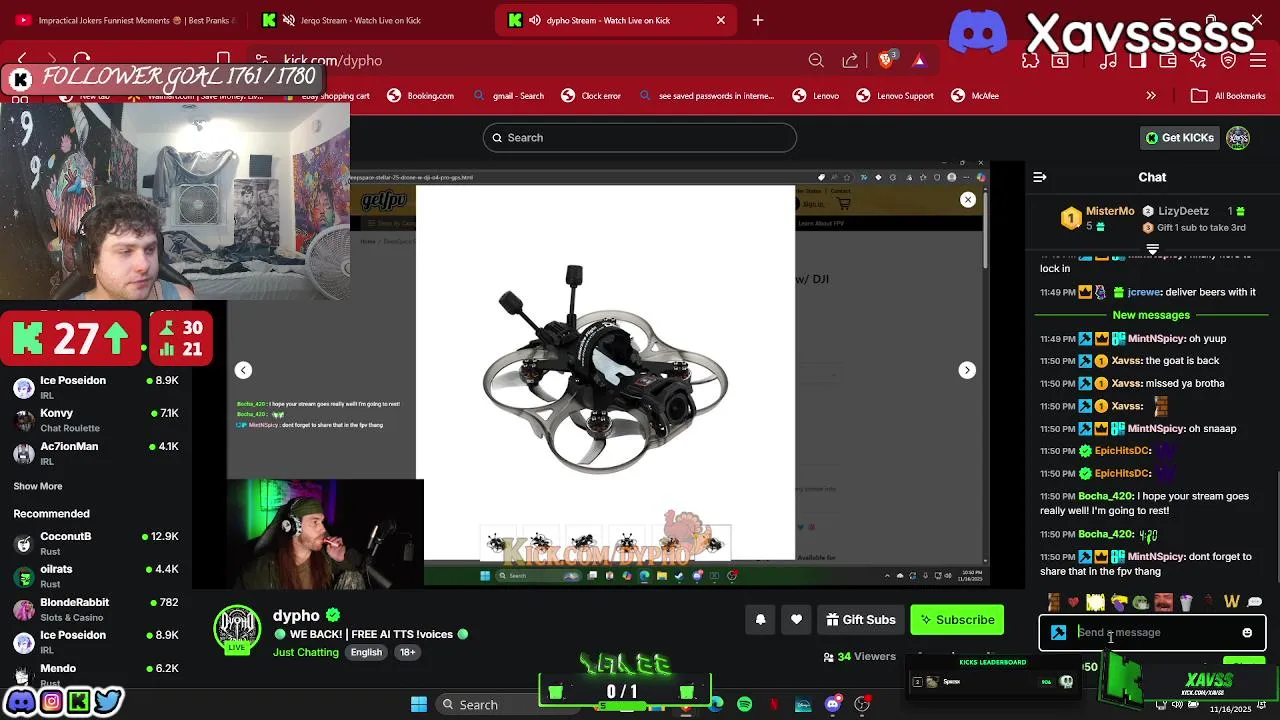This screenshot has width=1280, height=720.
Task: Open CoconutB recommended channel
Action: tap(96, 543)
